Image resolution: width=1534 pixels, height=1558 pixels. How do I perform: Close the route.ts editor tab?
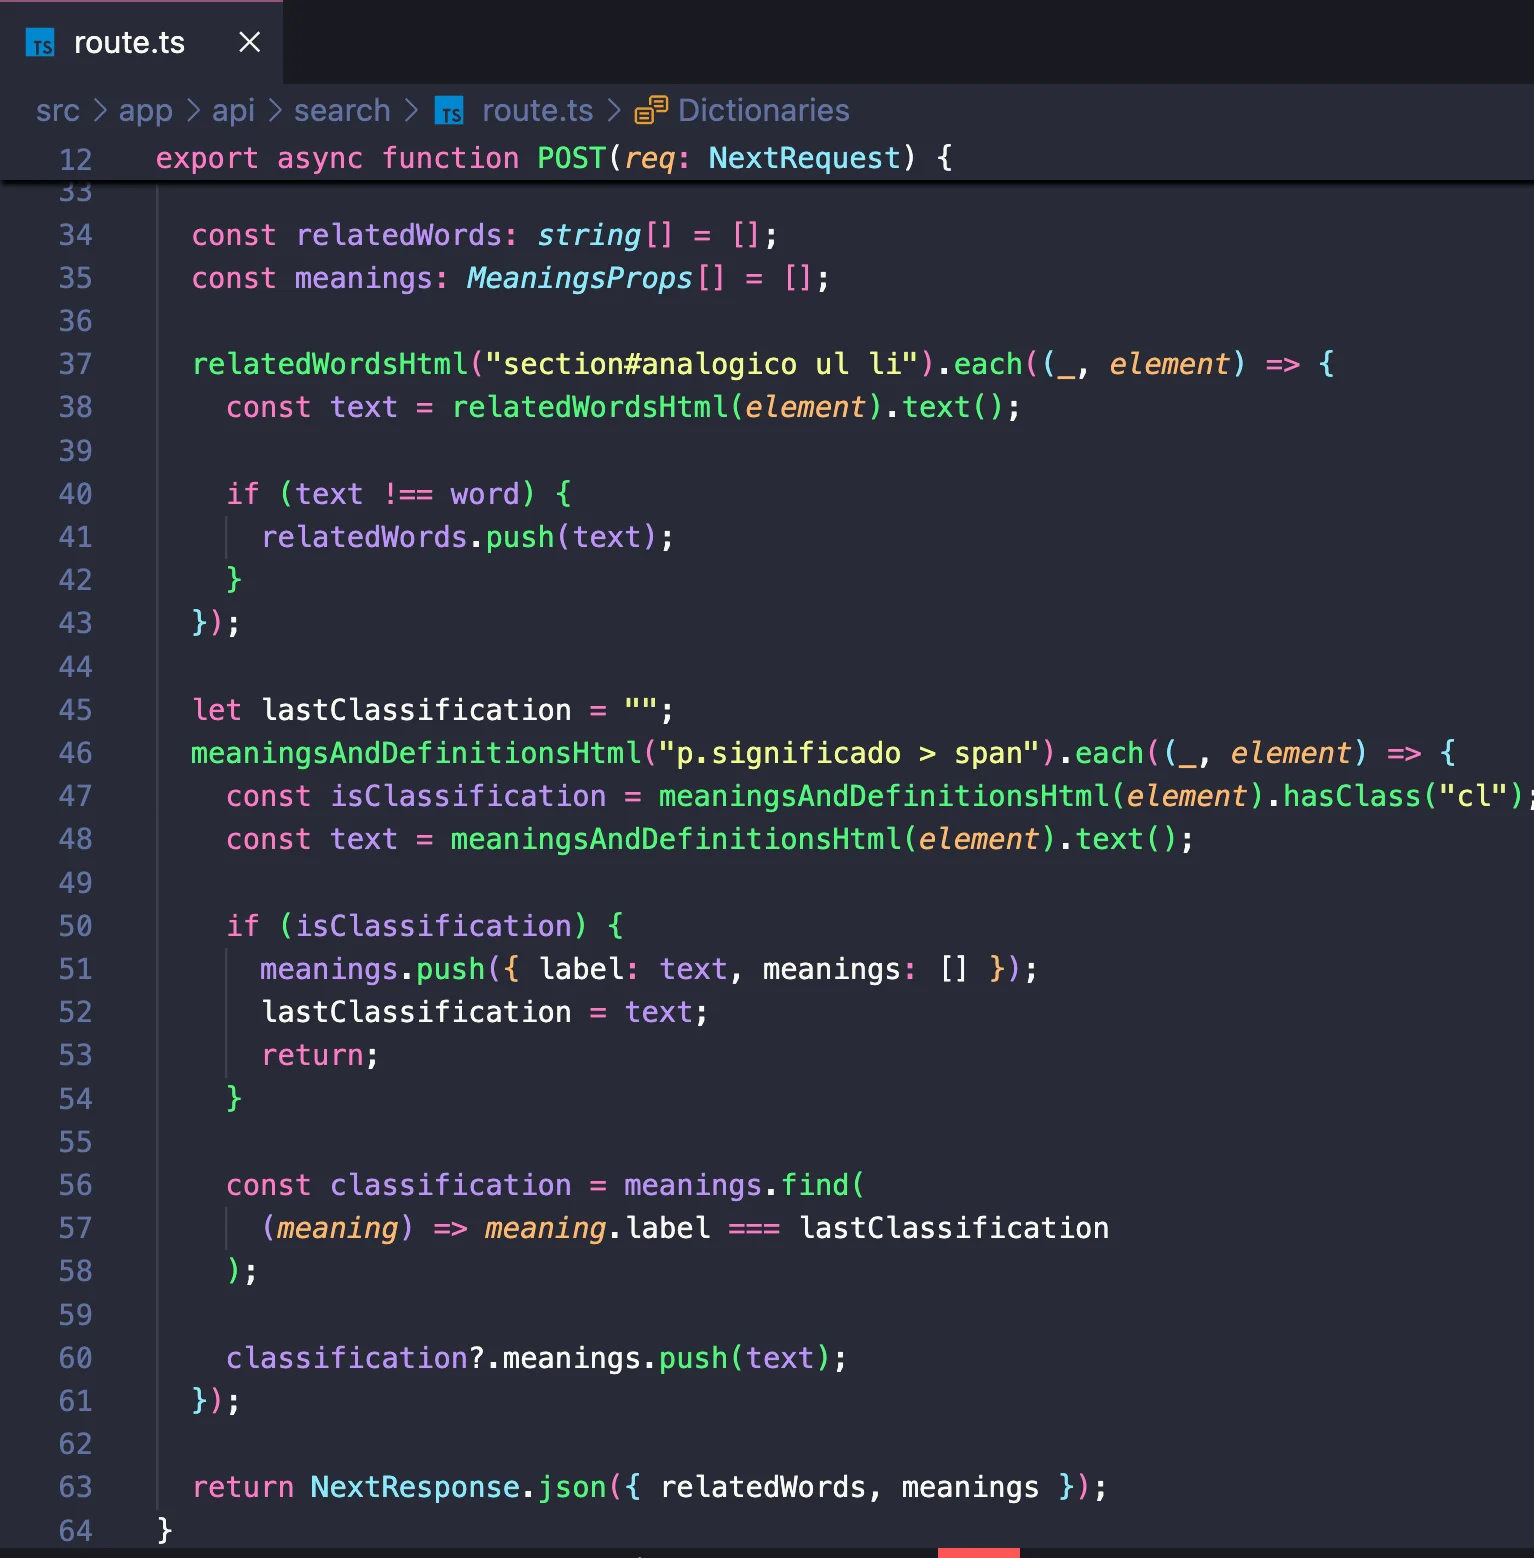[x=250, y=42]
